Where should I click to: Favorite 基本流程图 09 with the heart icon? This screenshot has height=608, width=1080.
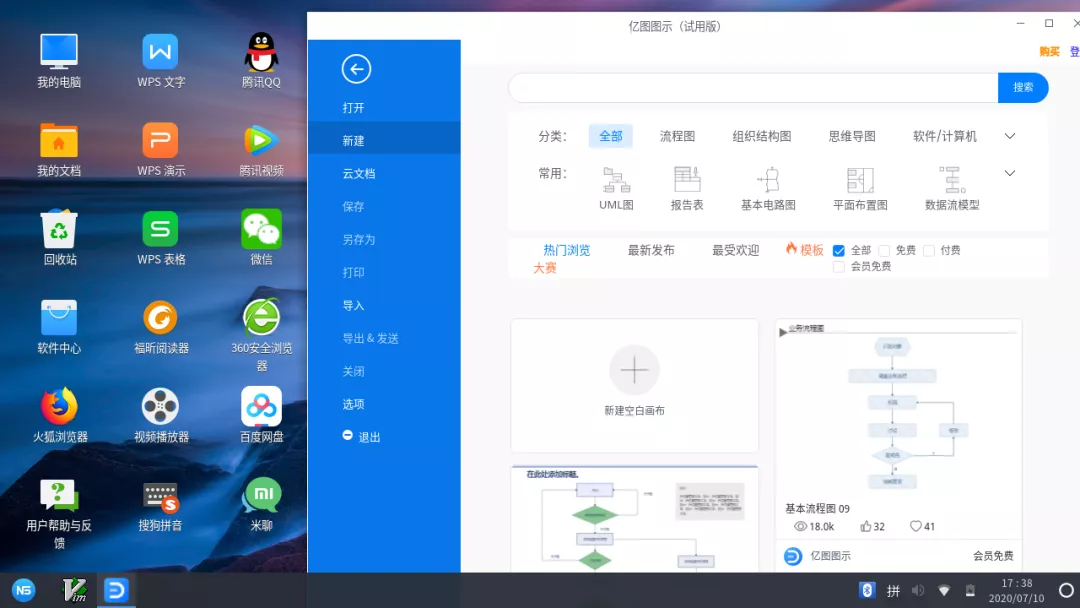coord(915,526)
